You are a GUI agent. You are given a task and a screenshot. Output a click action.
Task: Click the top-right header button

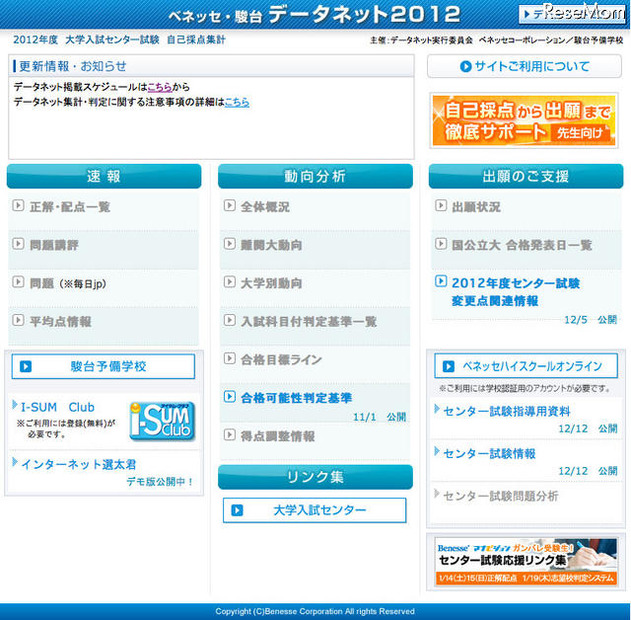tap(571, 14)
